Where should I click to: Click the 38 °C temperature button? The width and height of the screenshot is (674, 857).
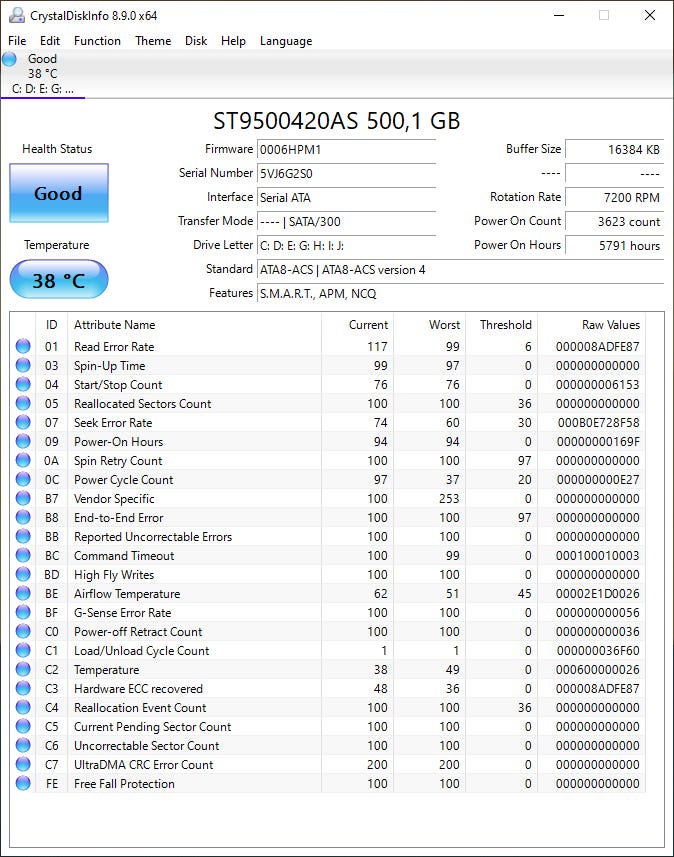(x=58, y=280)
